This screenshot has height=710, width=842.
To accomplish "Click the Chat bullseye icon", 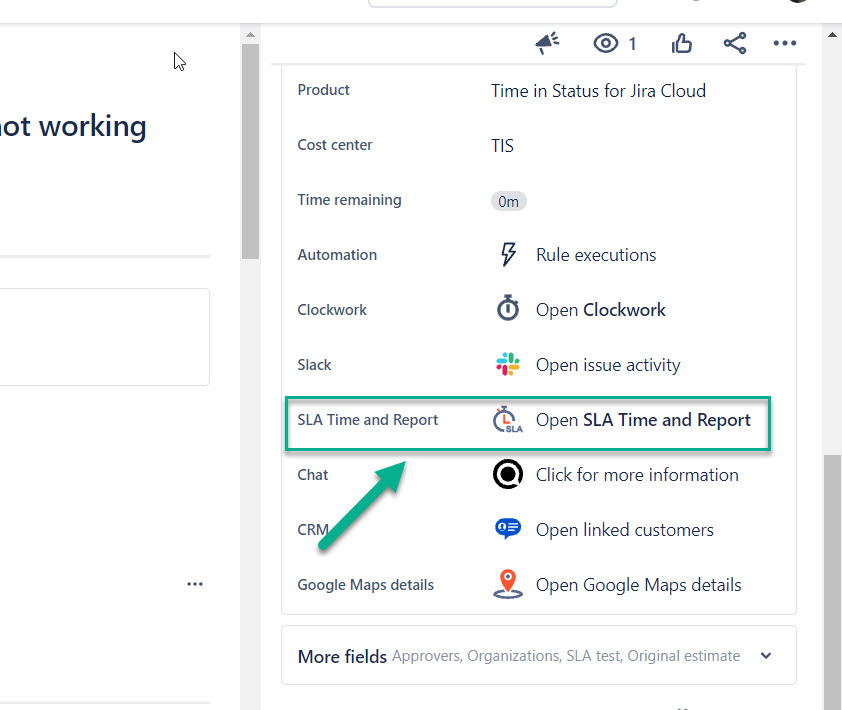I will (x=508, y=474).
